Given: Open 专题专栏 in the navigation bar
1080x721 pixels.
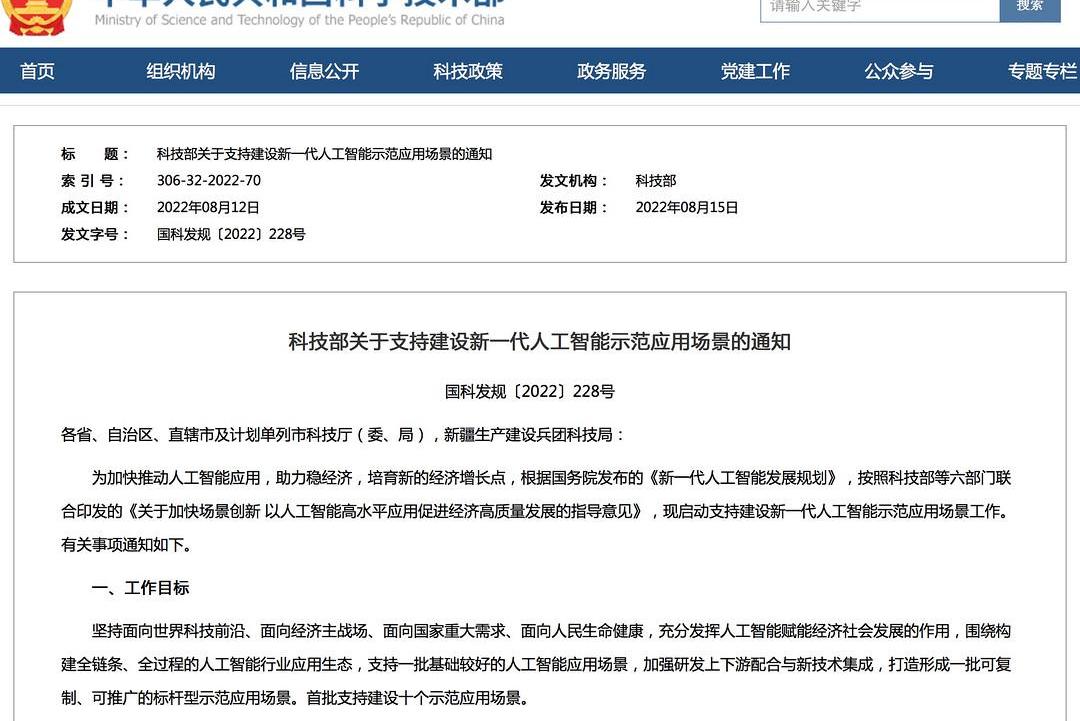Looking at the screenshot, I should tap(1042, 72).
